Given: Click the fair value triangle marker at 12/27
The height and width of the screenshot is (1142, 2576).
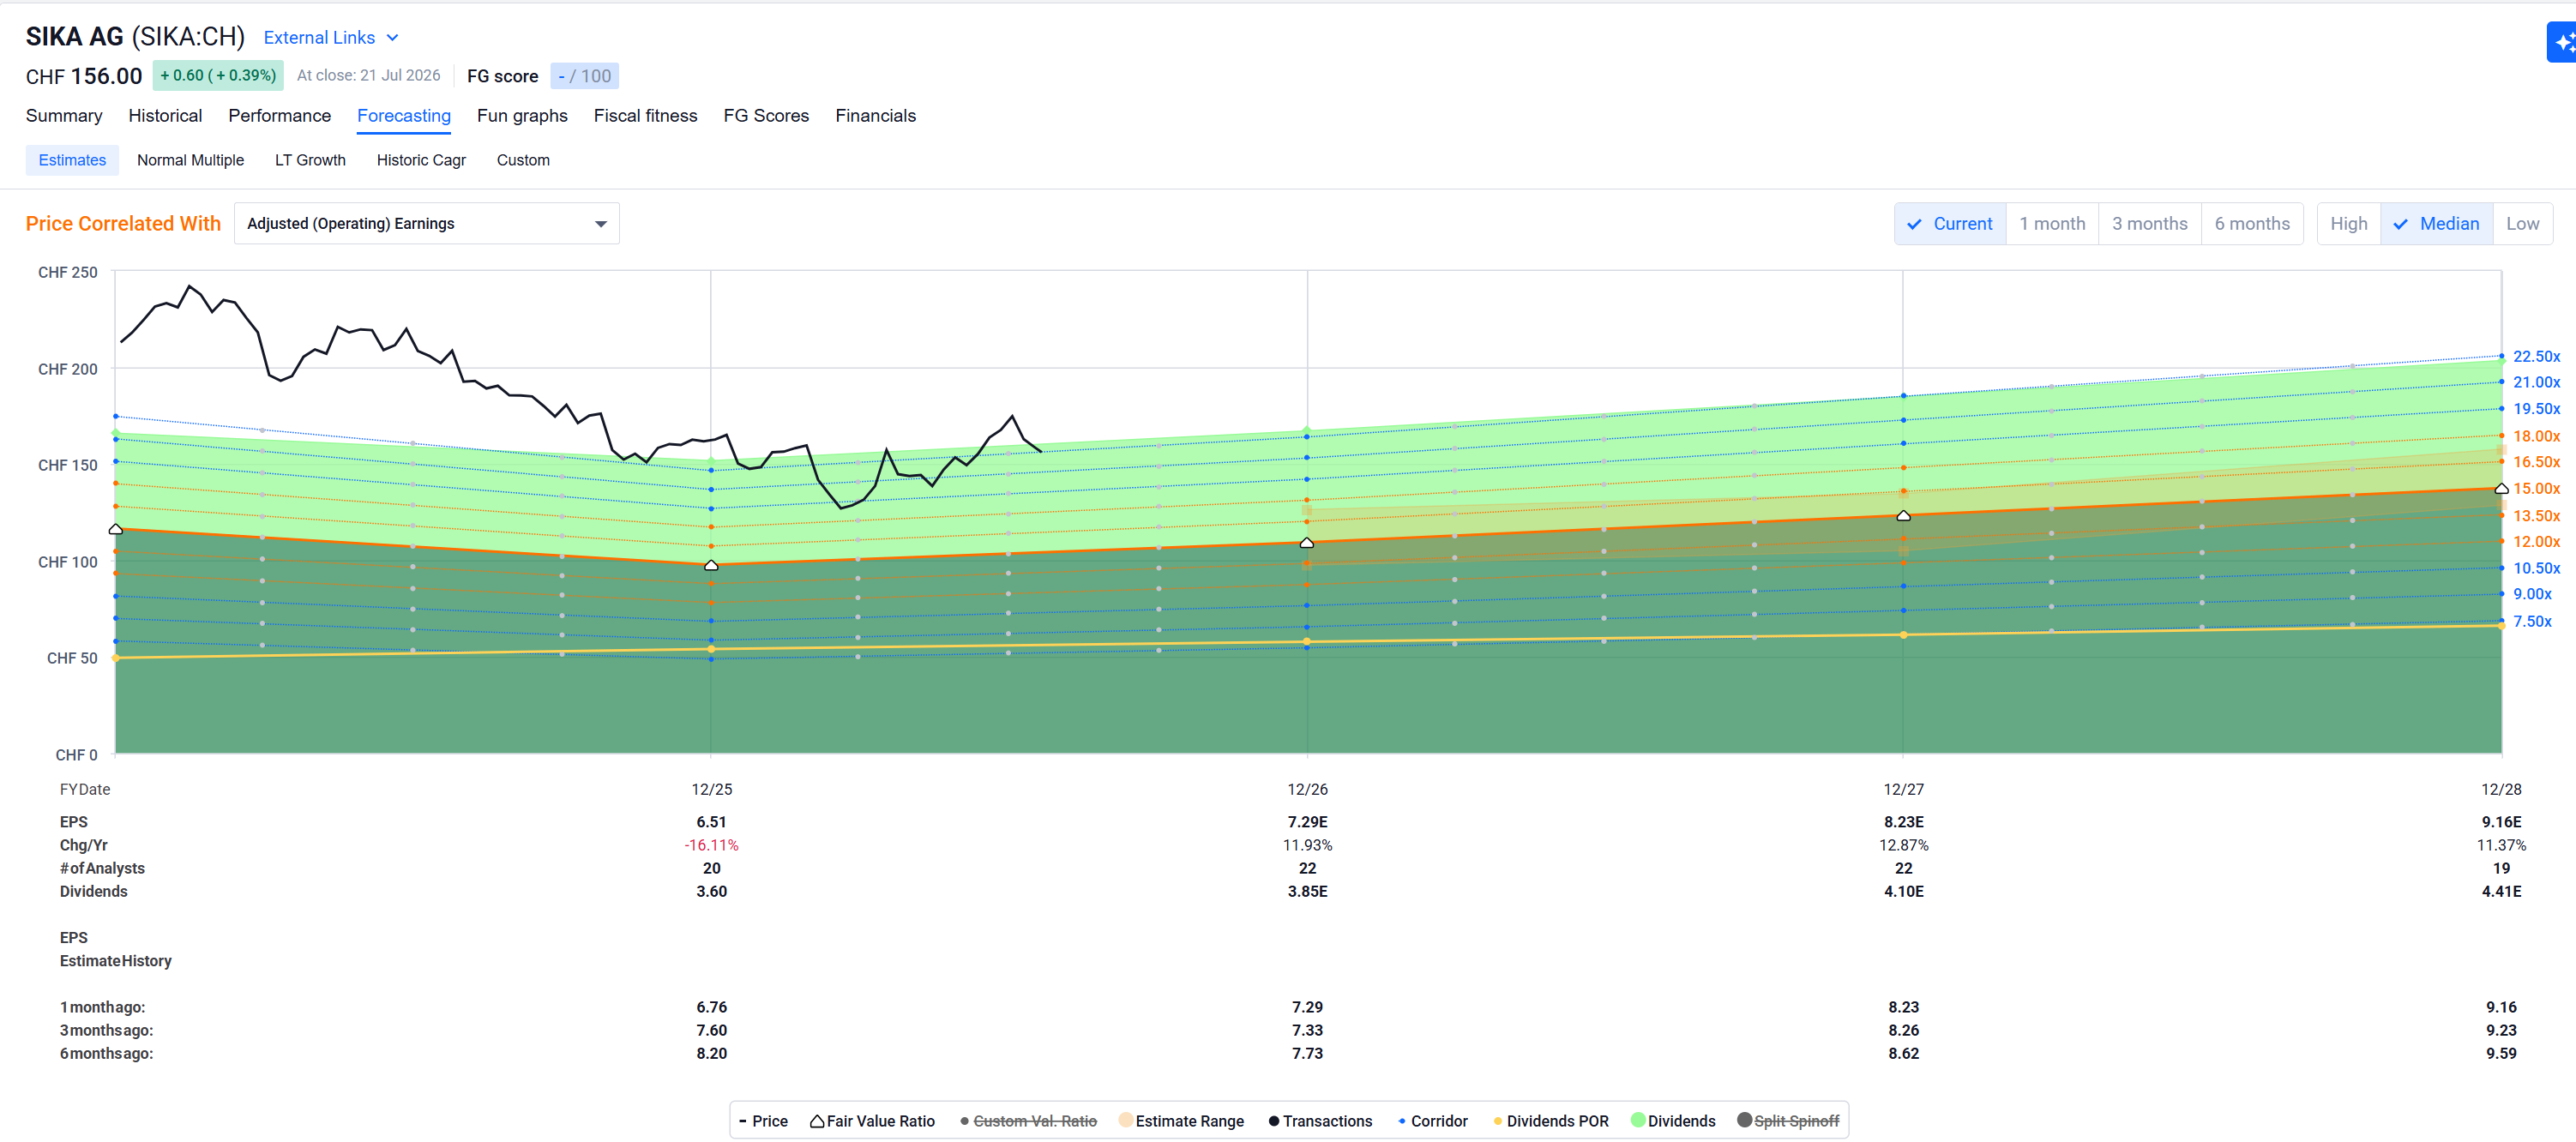Looking at the screenshot, I should 1903,515.
